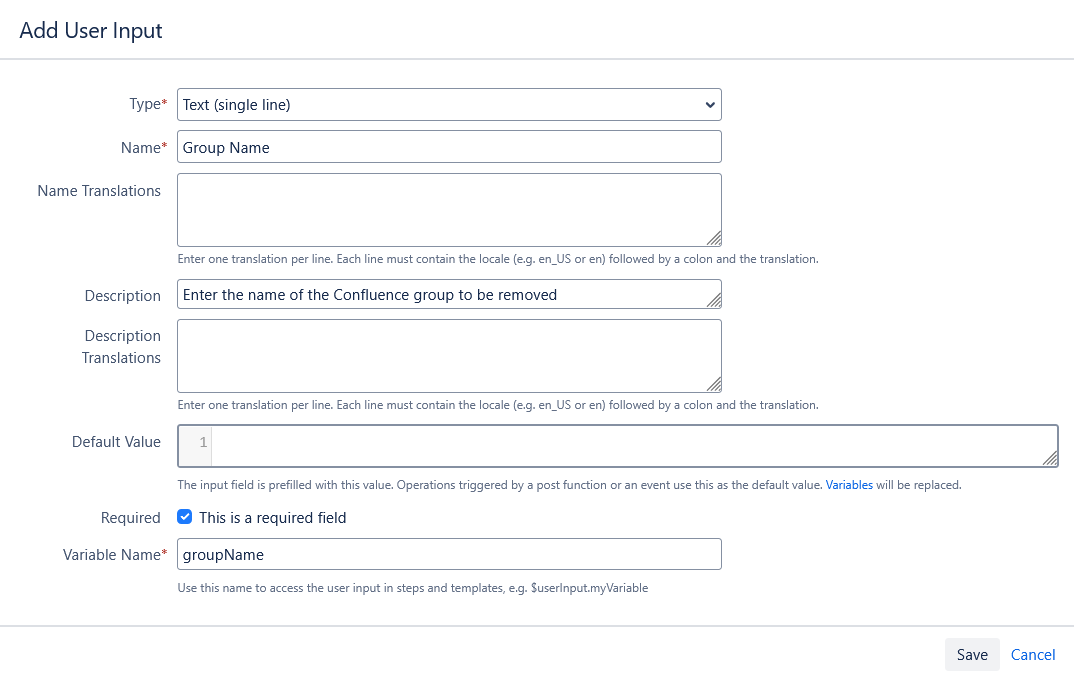Click into the Variable Name field

click(449, 554)
